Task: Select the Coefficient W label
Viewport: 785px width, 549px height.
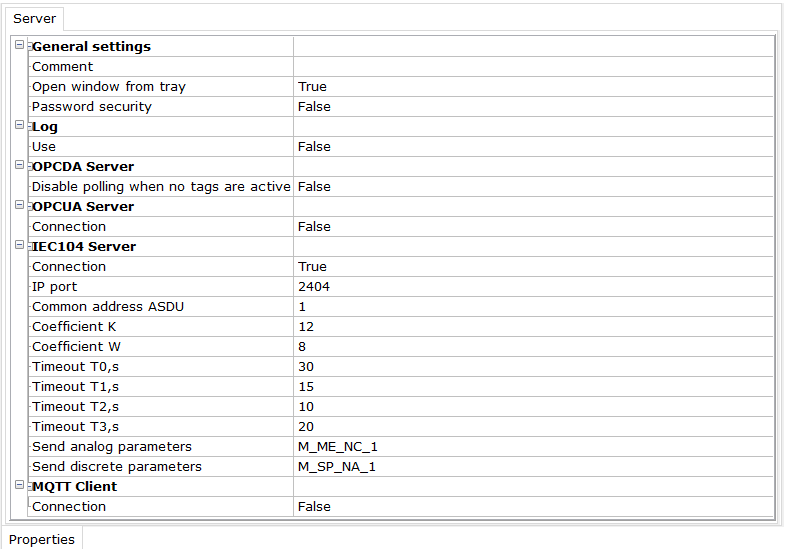Action: [76, 347]
